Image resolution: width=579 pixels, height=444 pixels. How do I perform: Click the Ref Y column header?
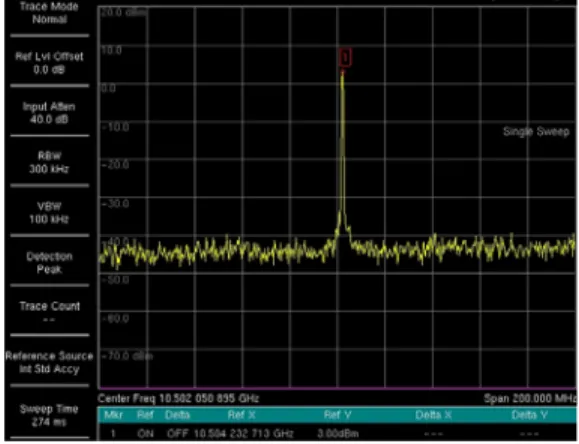(x=338, y=415)
